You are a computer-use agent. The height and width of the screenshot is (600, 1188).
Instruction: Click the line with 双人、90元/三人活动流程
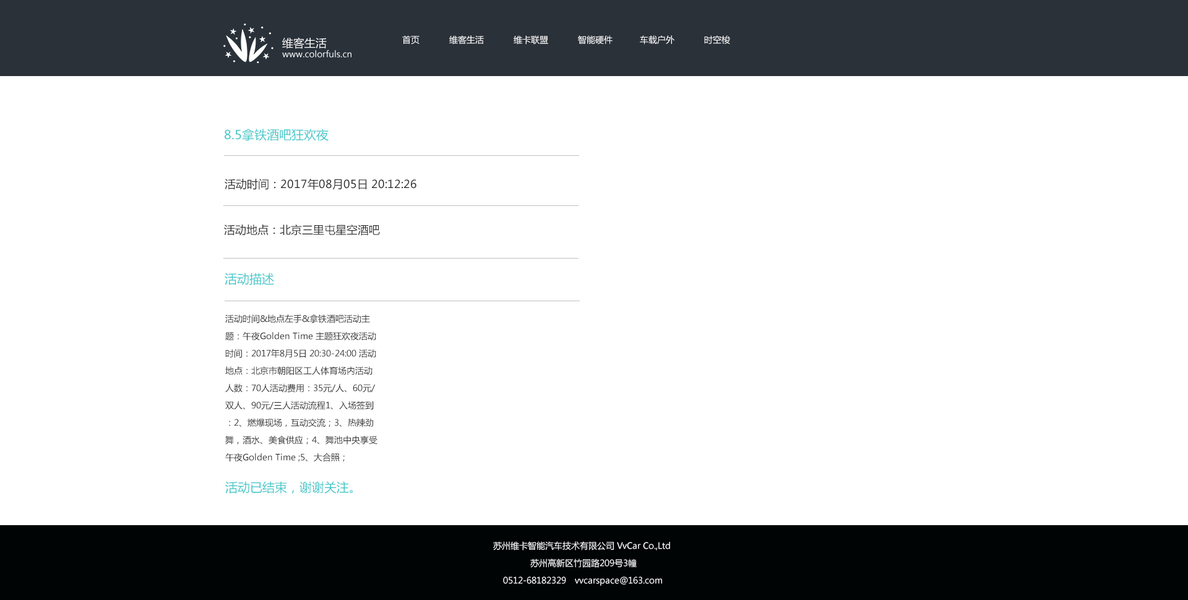299,406
